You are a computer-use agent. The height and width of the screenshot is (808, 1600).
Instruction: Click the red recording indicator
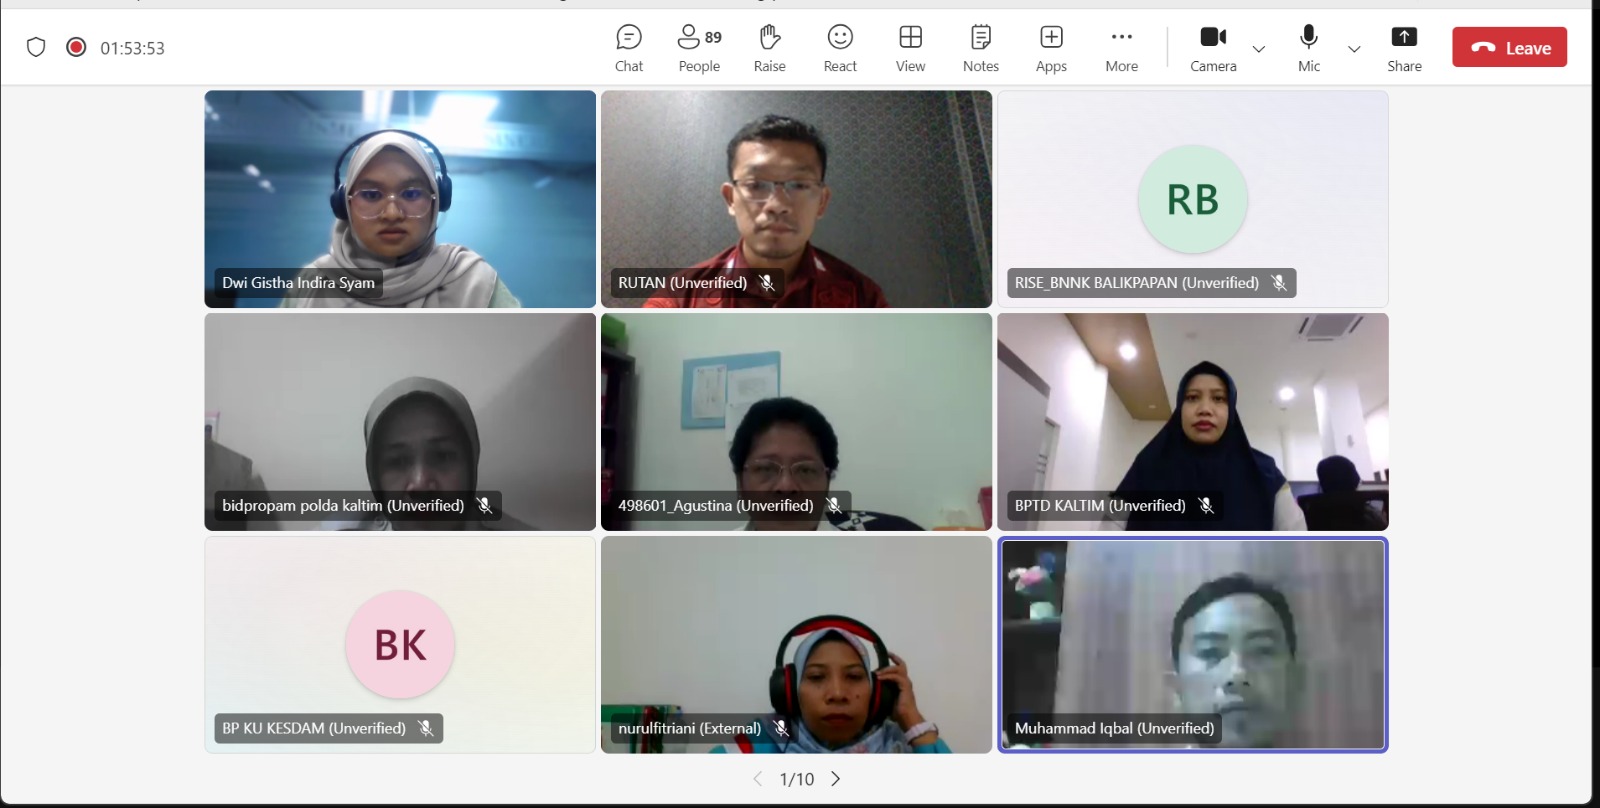click(x=76, y=47)
